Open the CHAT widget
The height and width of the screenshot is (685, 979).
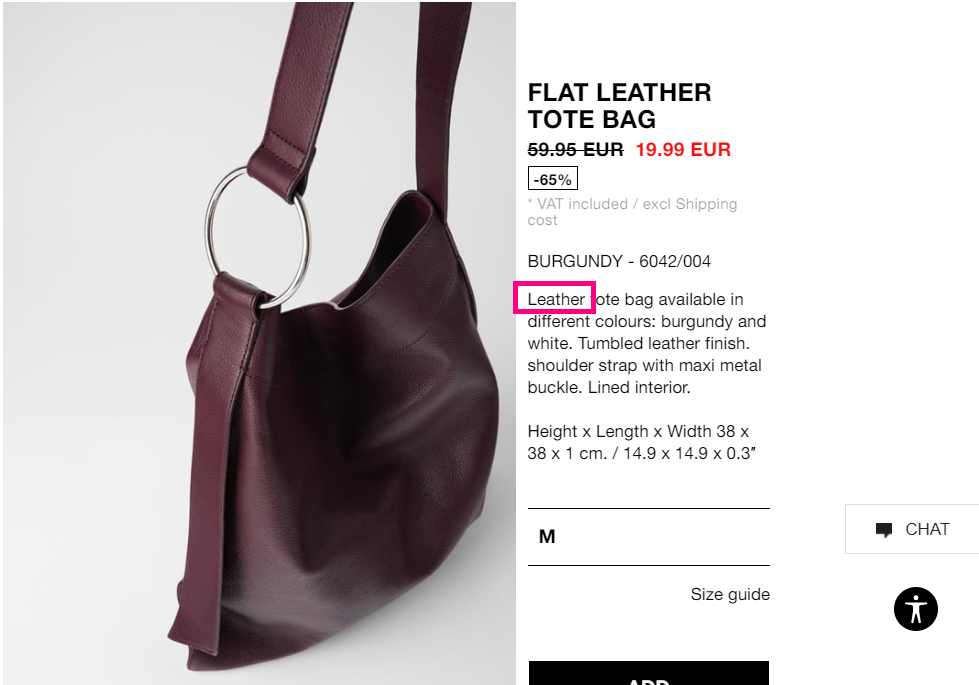[912, 529]
